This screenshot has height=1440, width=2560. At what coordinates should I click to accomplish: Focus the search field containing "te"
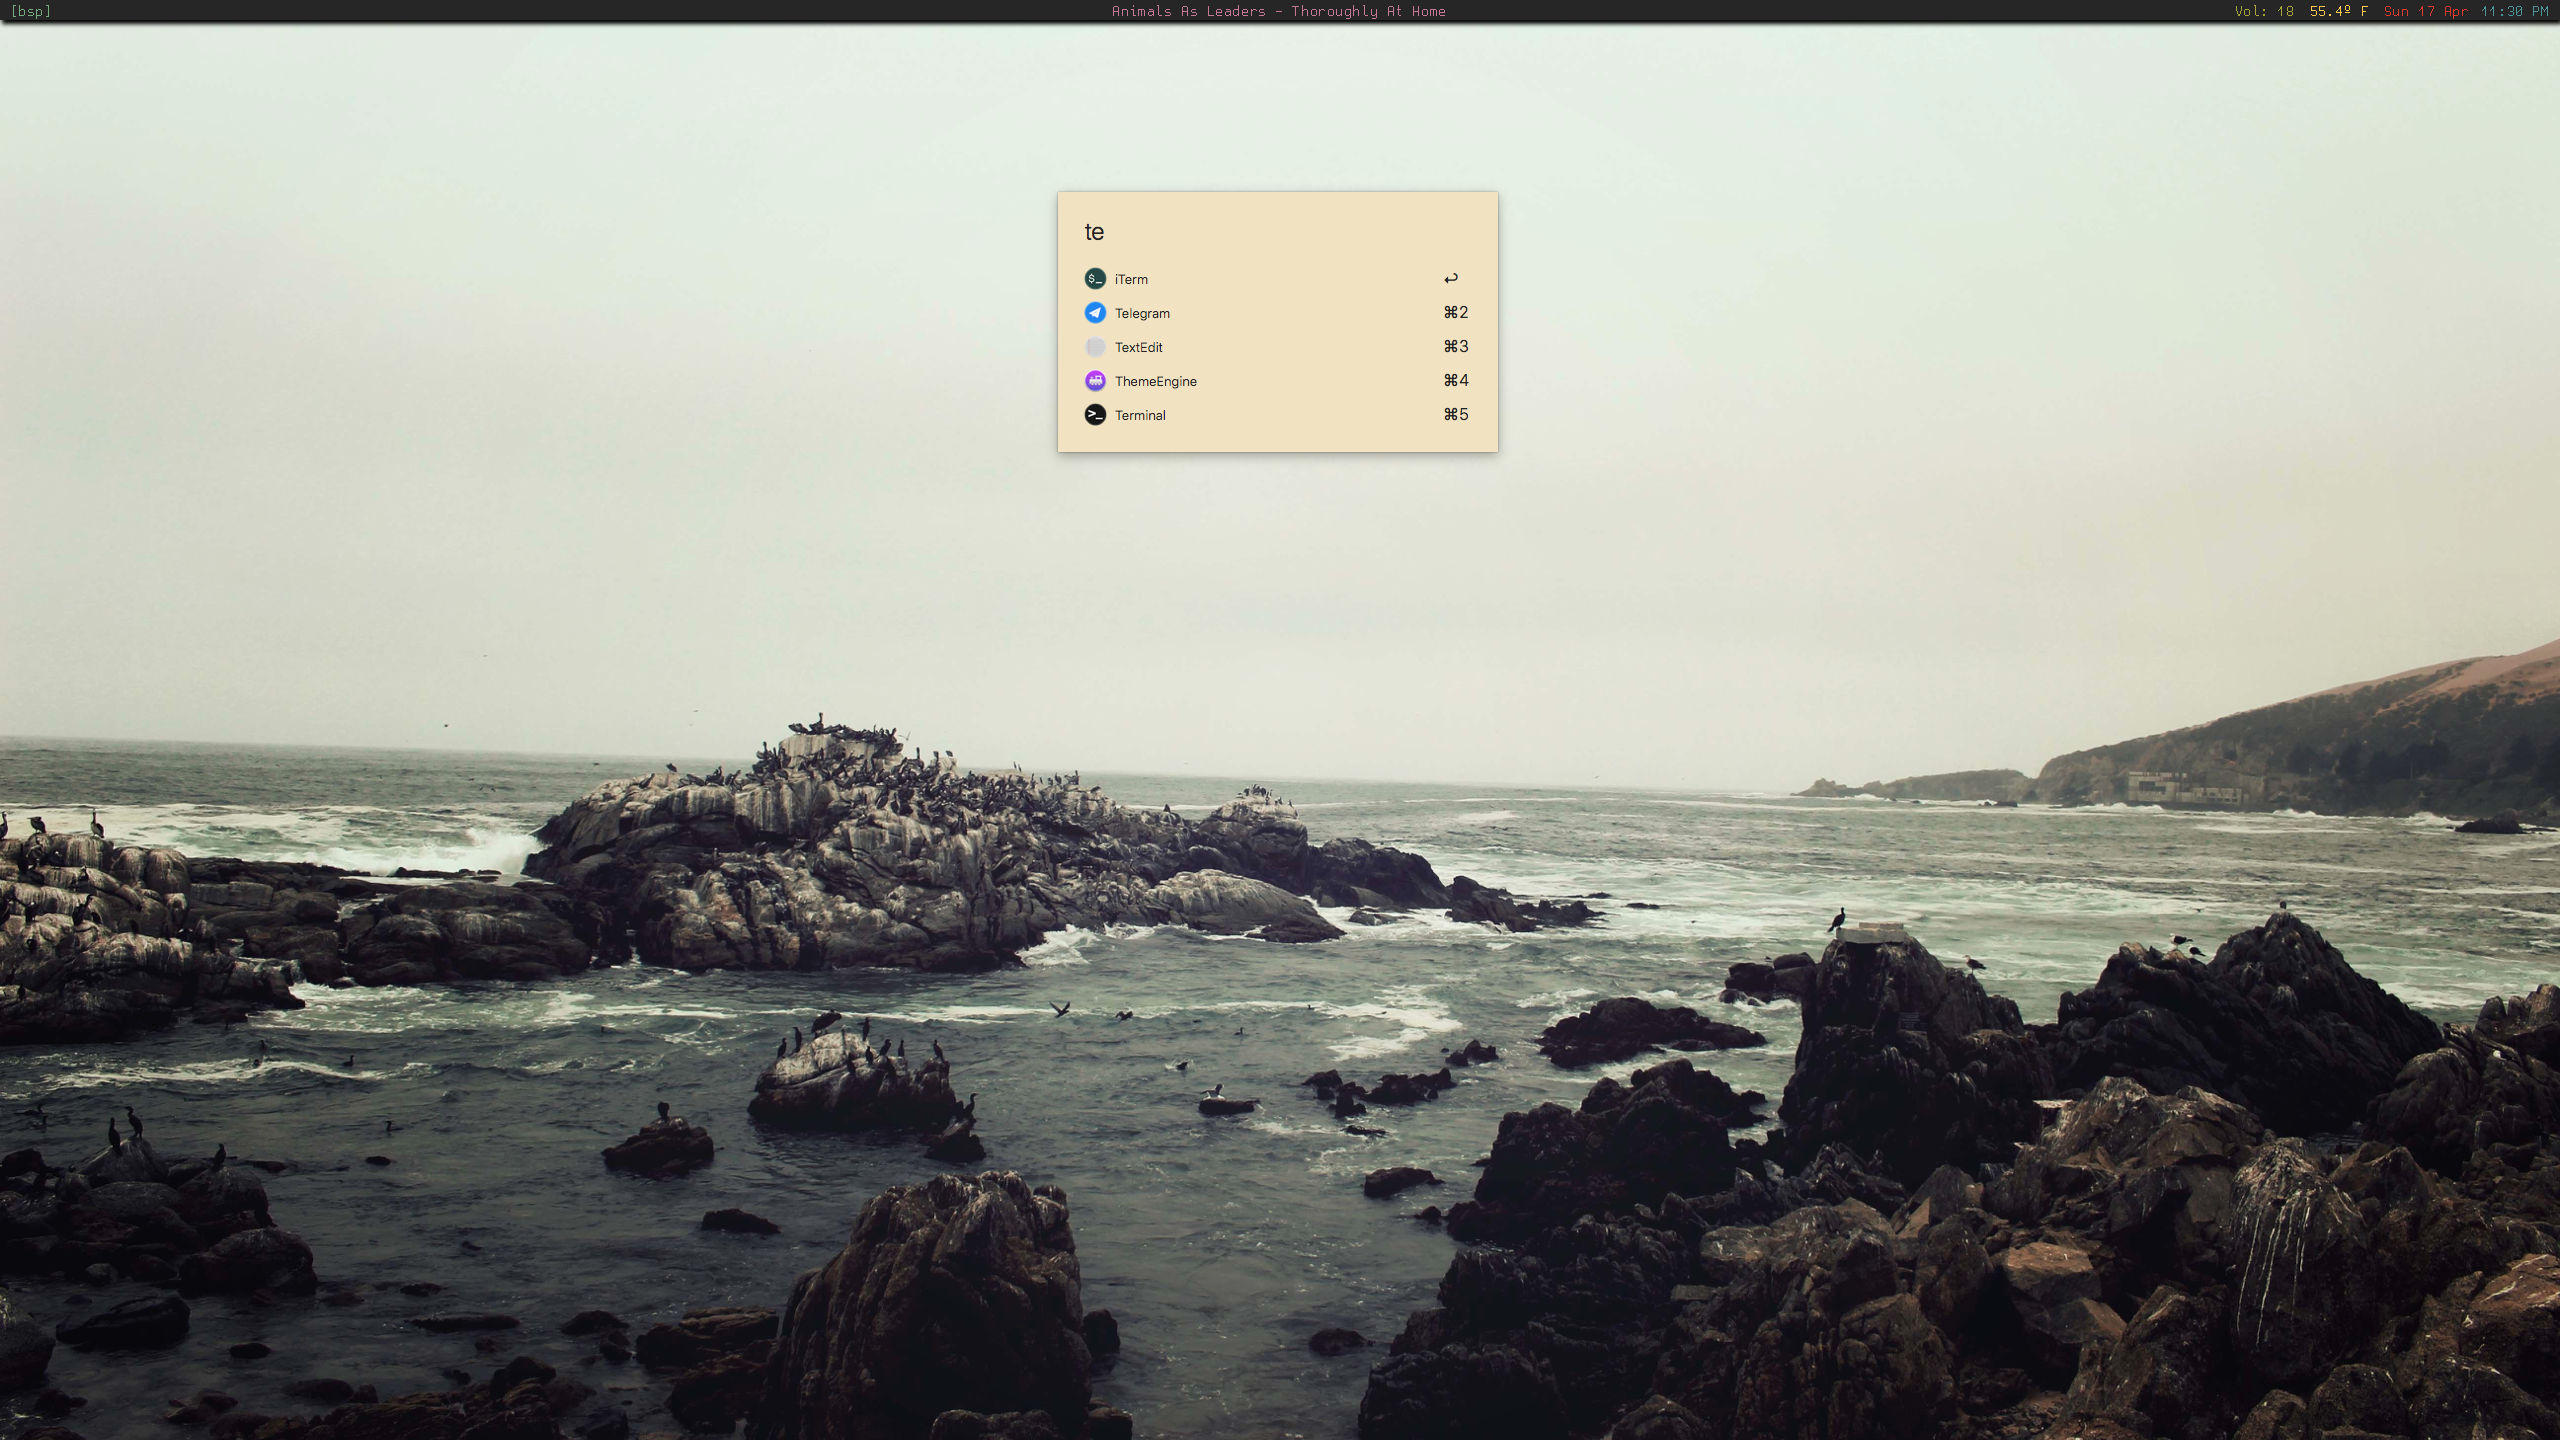[1270, 232]
